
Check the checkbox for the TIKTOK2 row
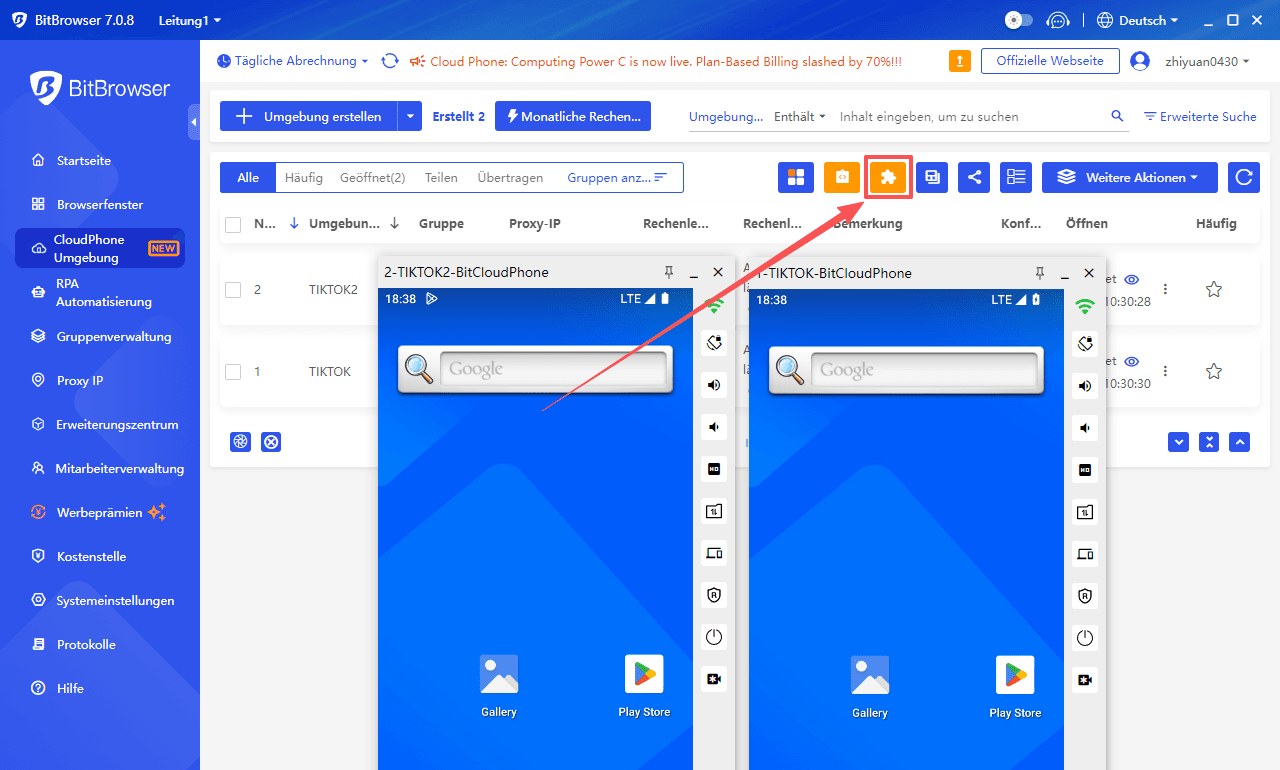pos(233,290)
